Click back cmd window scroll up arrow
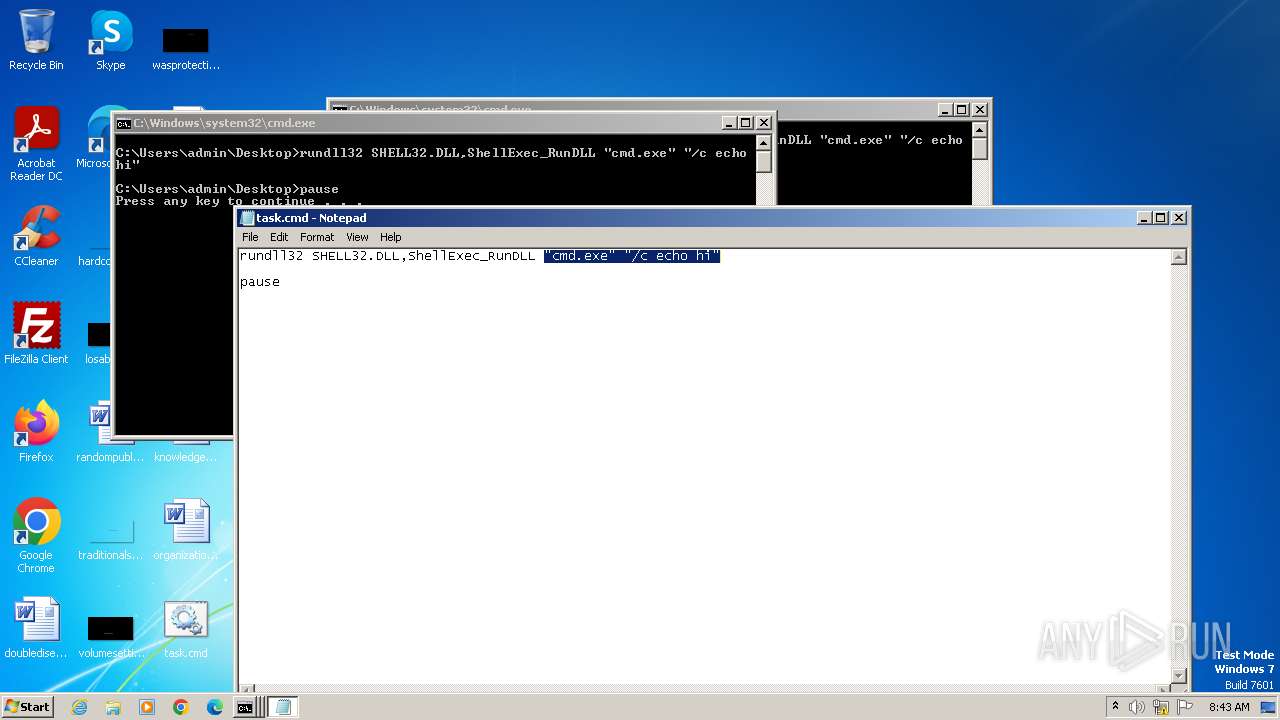Screen dimensions: 1280x720 pyautogui.click(x=980, y=129)
